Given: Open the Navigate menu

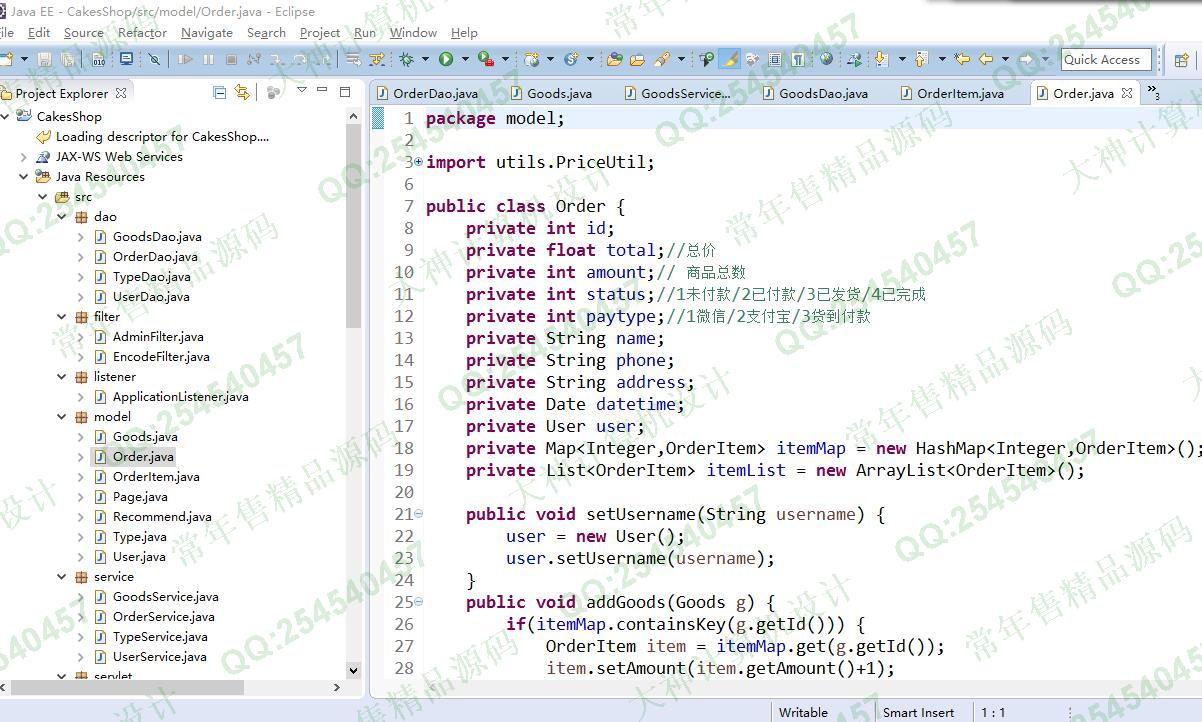Looking at the screenshot, I should pyautogui.click(x=207, y=32).
